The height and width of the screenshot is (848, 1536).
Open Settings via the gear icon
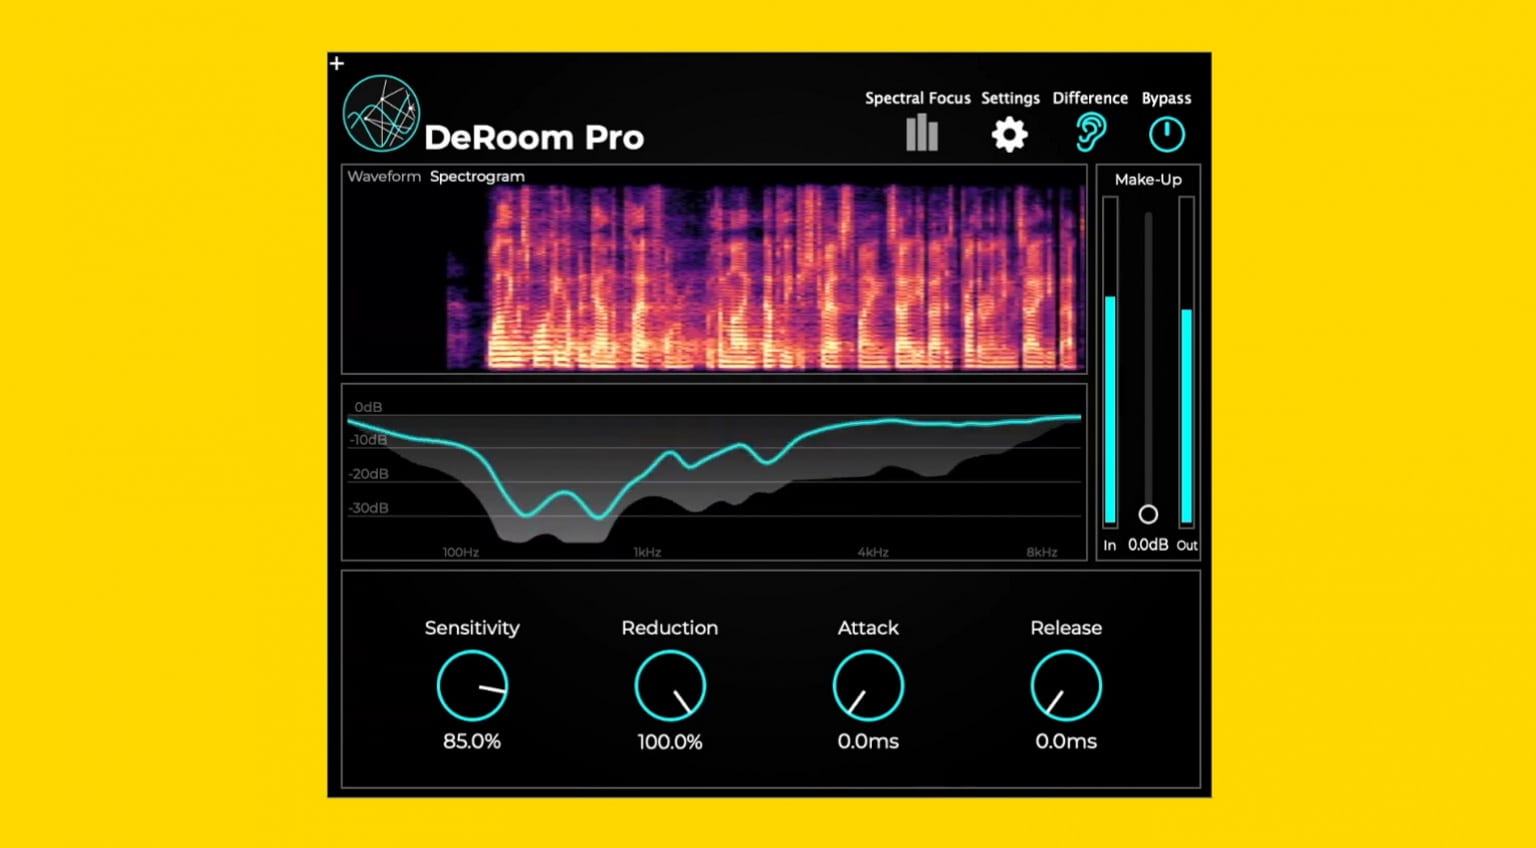coord(1009,133)
